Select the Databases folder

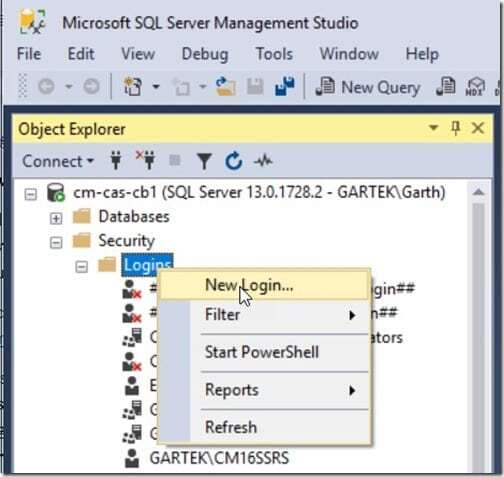tap(134, 217)
